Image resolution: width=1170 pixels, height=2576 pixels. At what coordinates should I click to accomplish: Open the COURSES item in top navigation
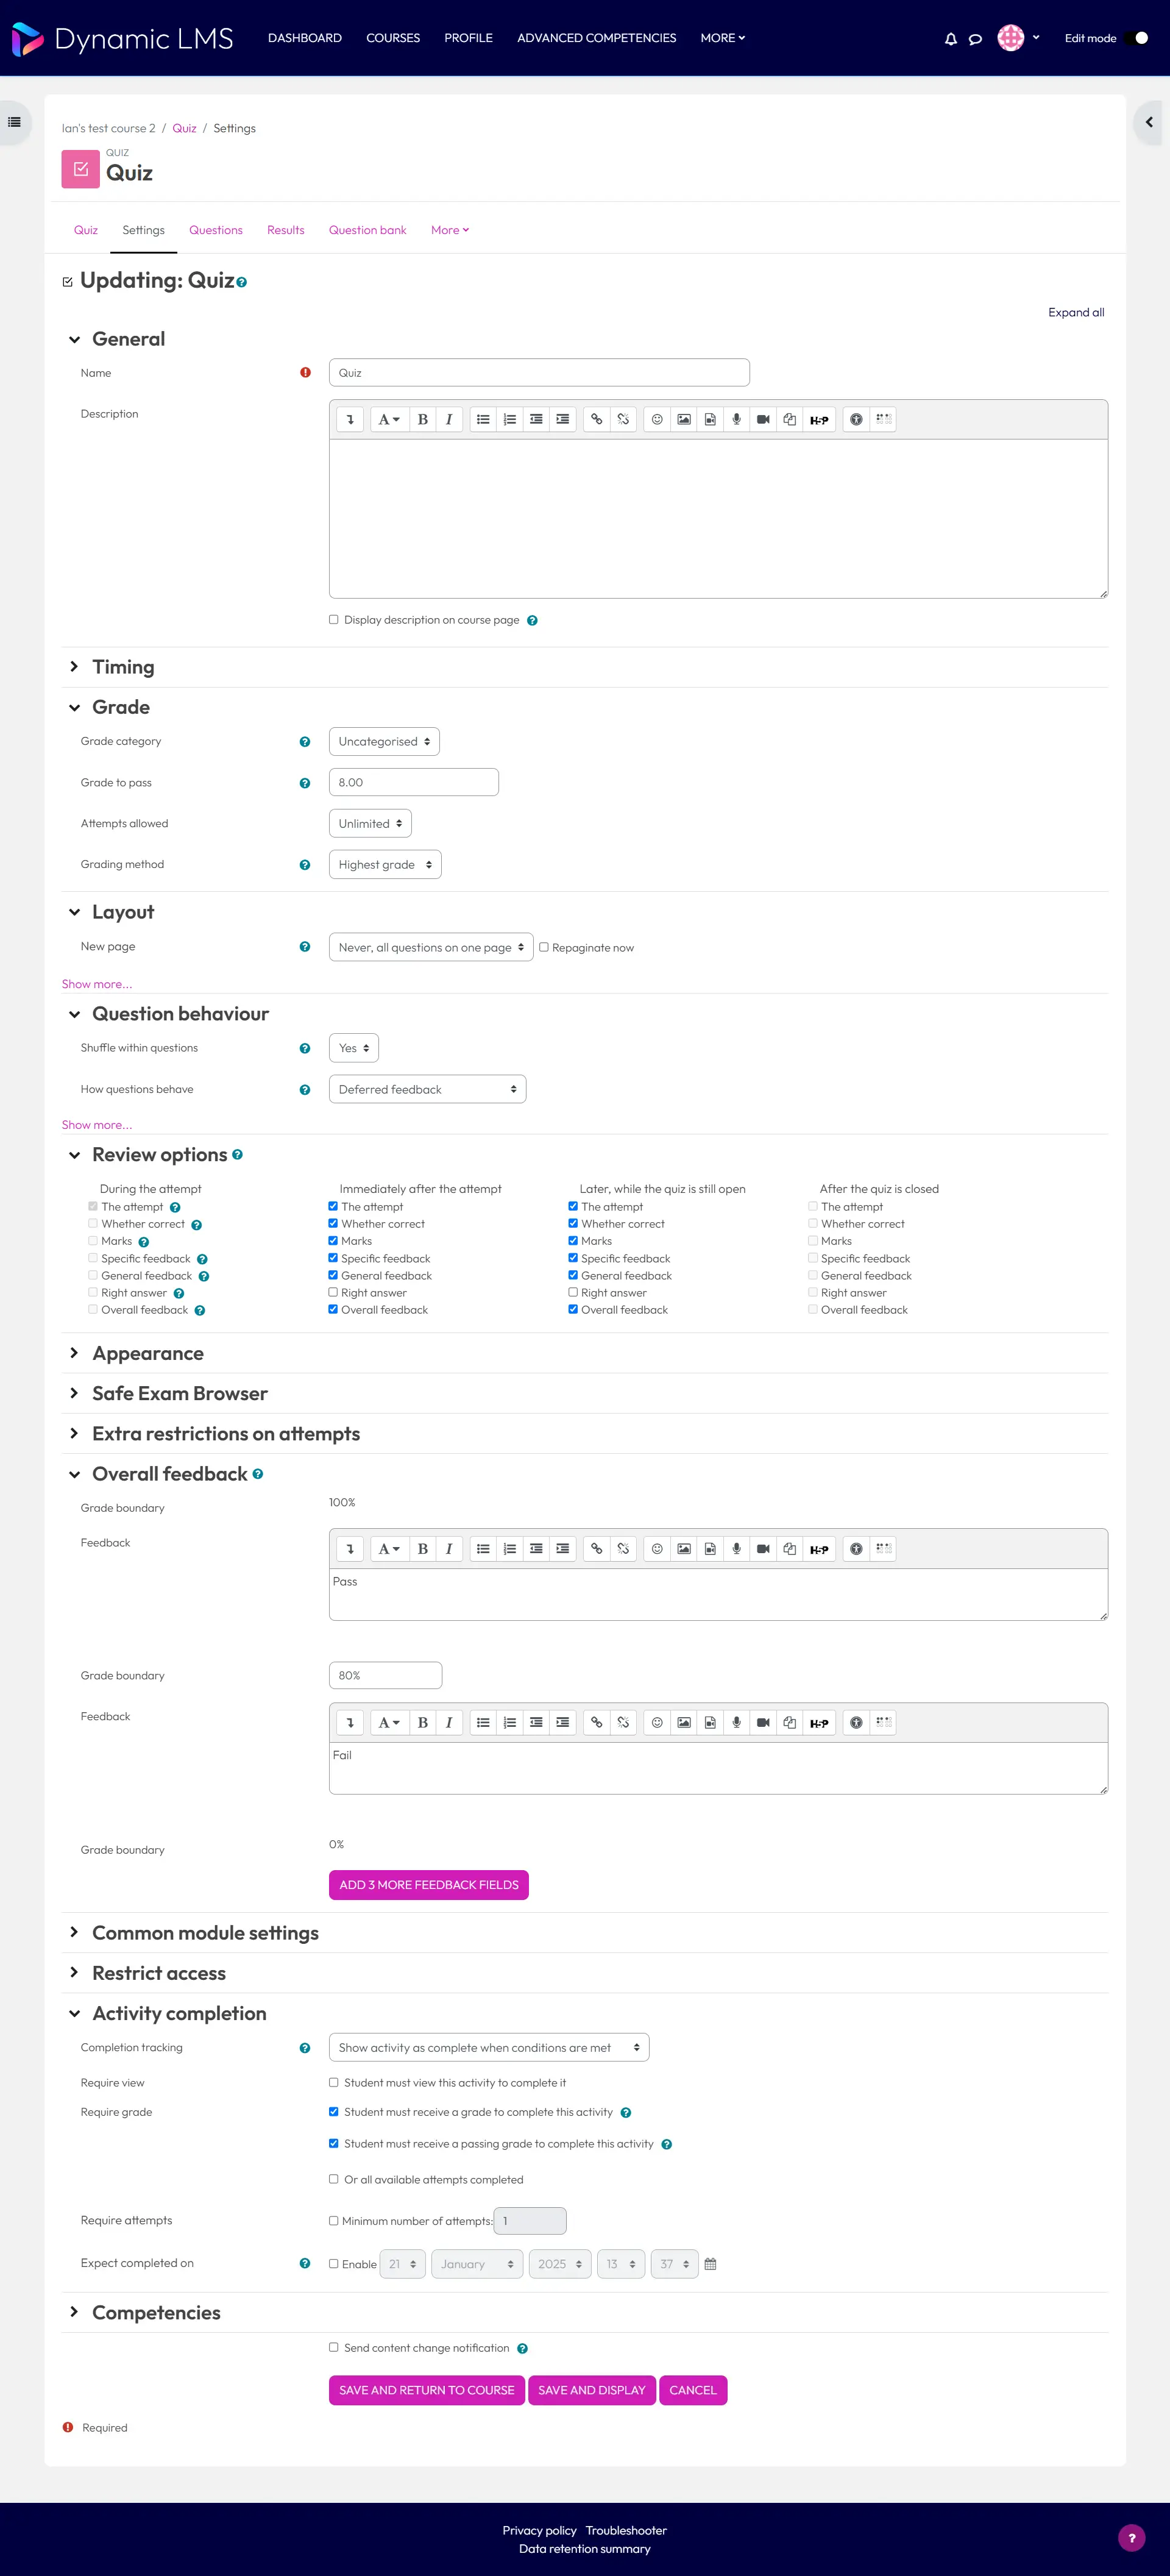coord(393,38)
